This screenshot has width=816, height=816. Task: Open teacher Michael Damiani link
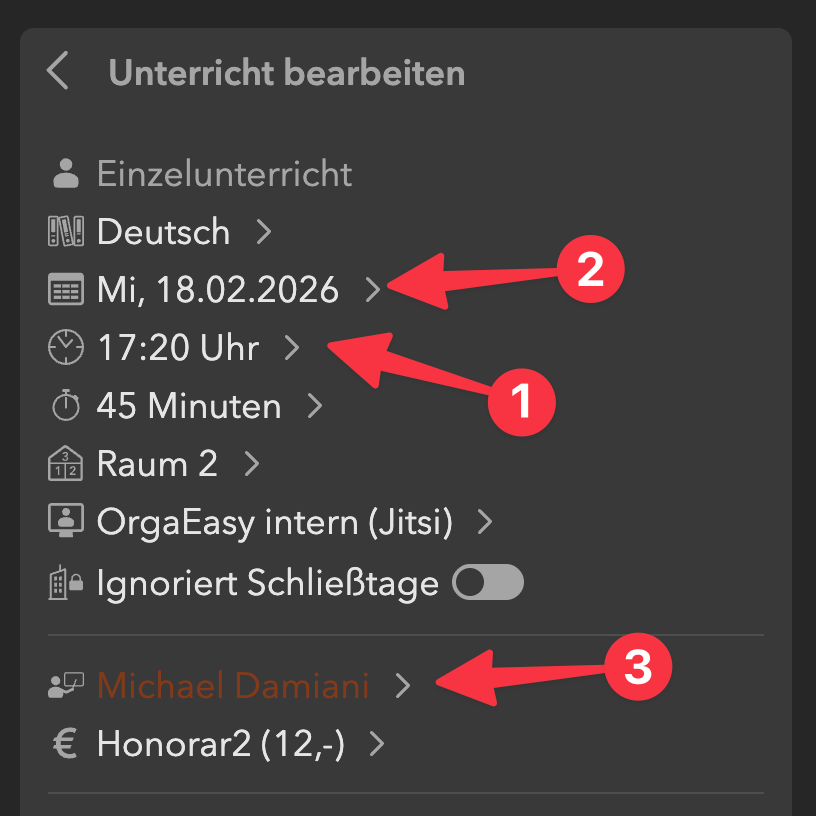coord(233,686)
